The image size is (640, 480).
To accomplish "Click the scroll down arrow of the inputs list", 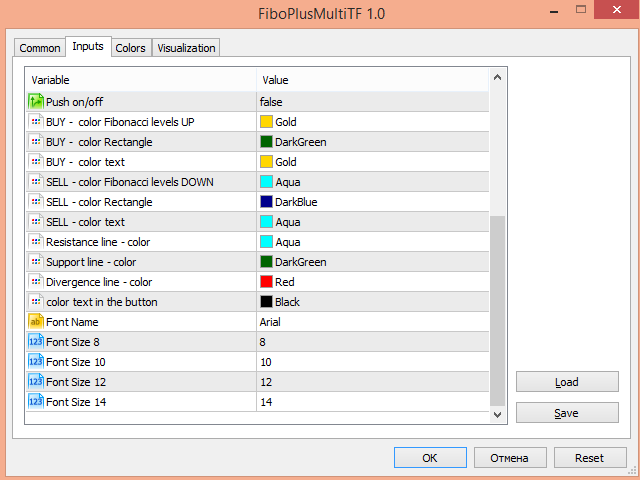I will (497, 415).
